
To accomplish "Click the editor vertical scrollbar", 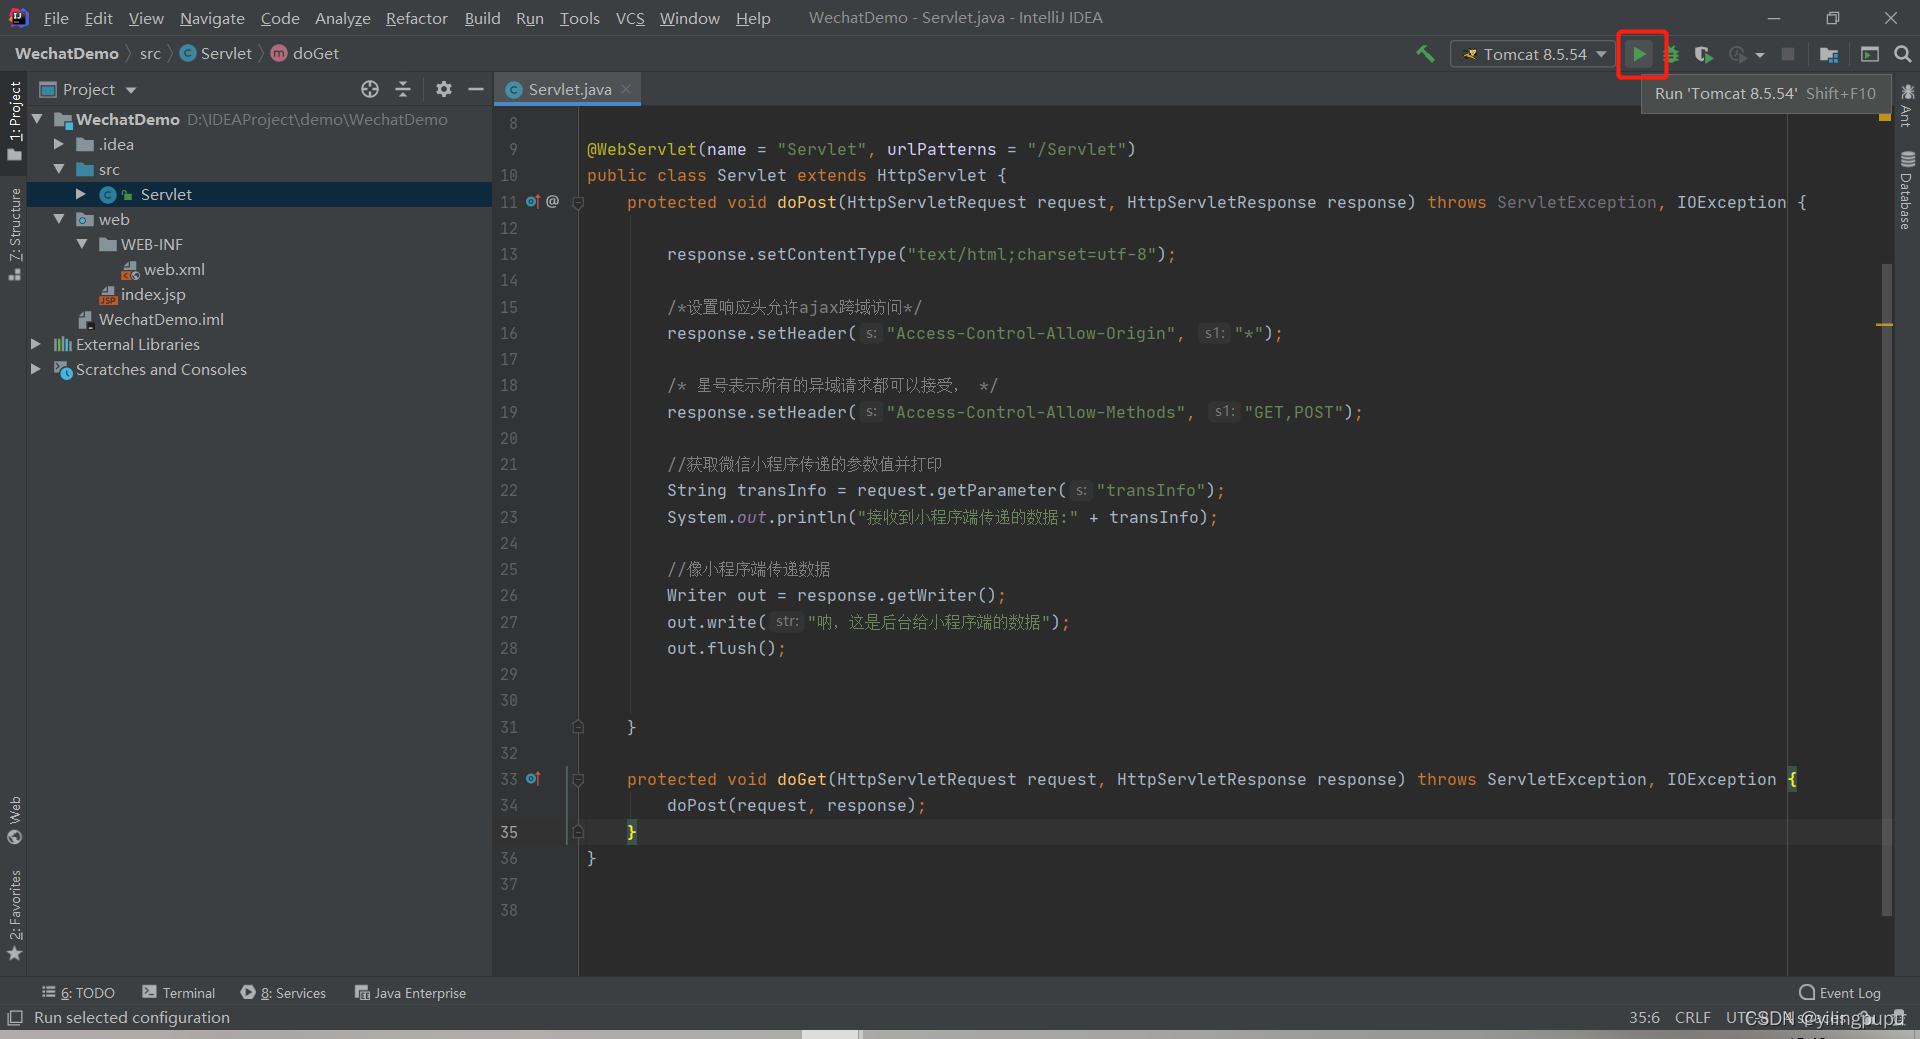I will 1886,590.
